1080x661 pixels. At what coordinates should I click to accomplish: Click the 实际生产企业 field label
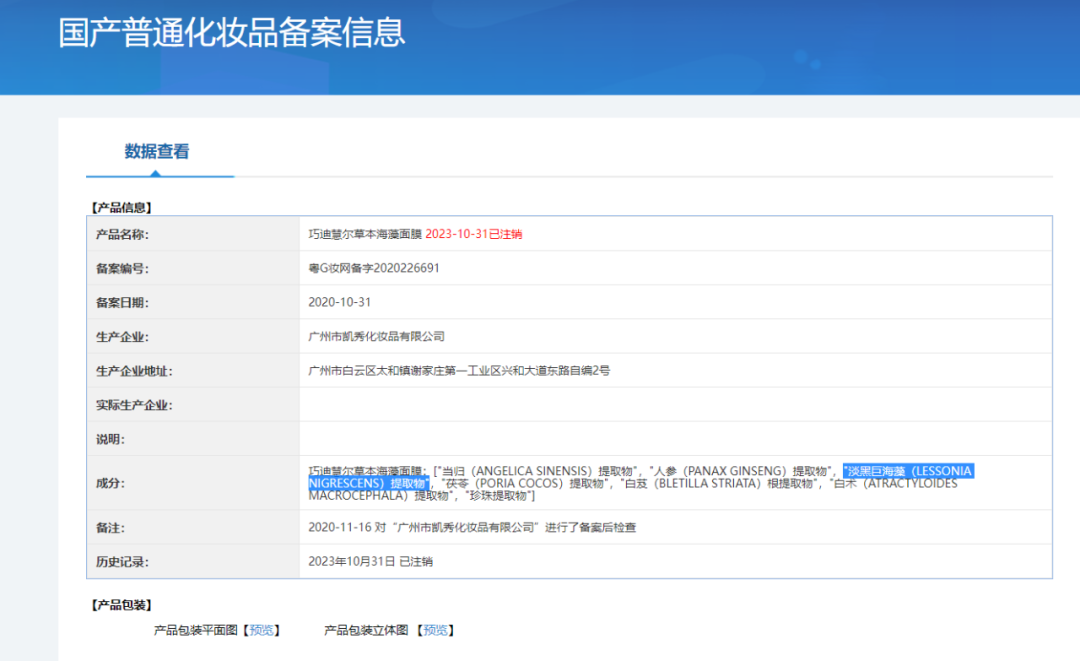[134, 405]
